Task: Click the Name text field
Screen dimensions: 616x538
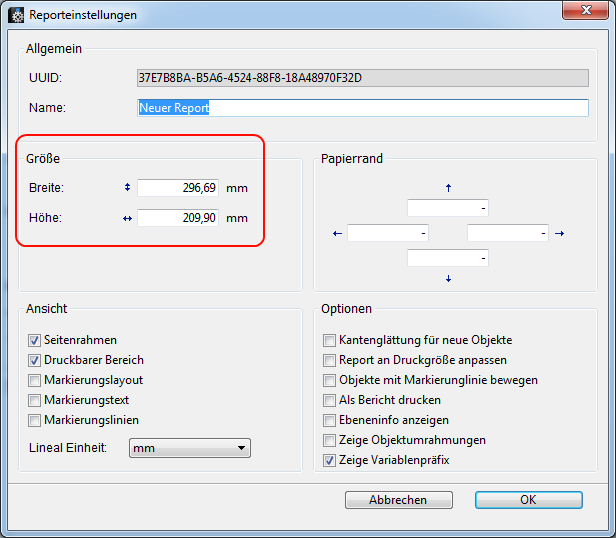Action: 362,108
